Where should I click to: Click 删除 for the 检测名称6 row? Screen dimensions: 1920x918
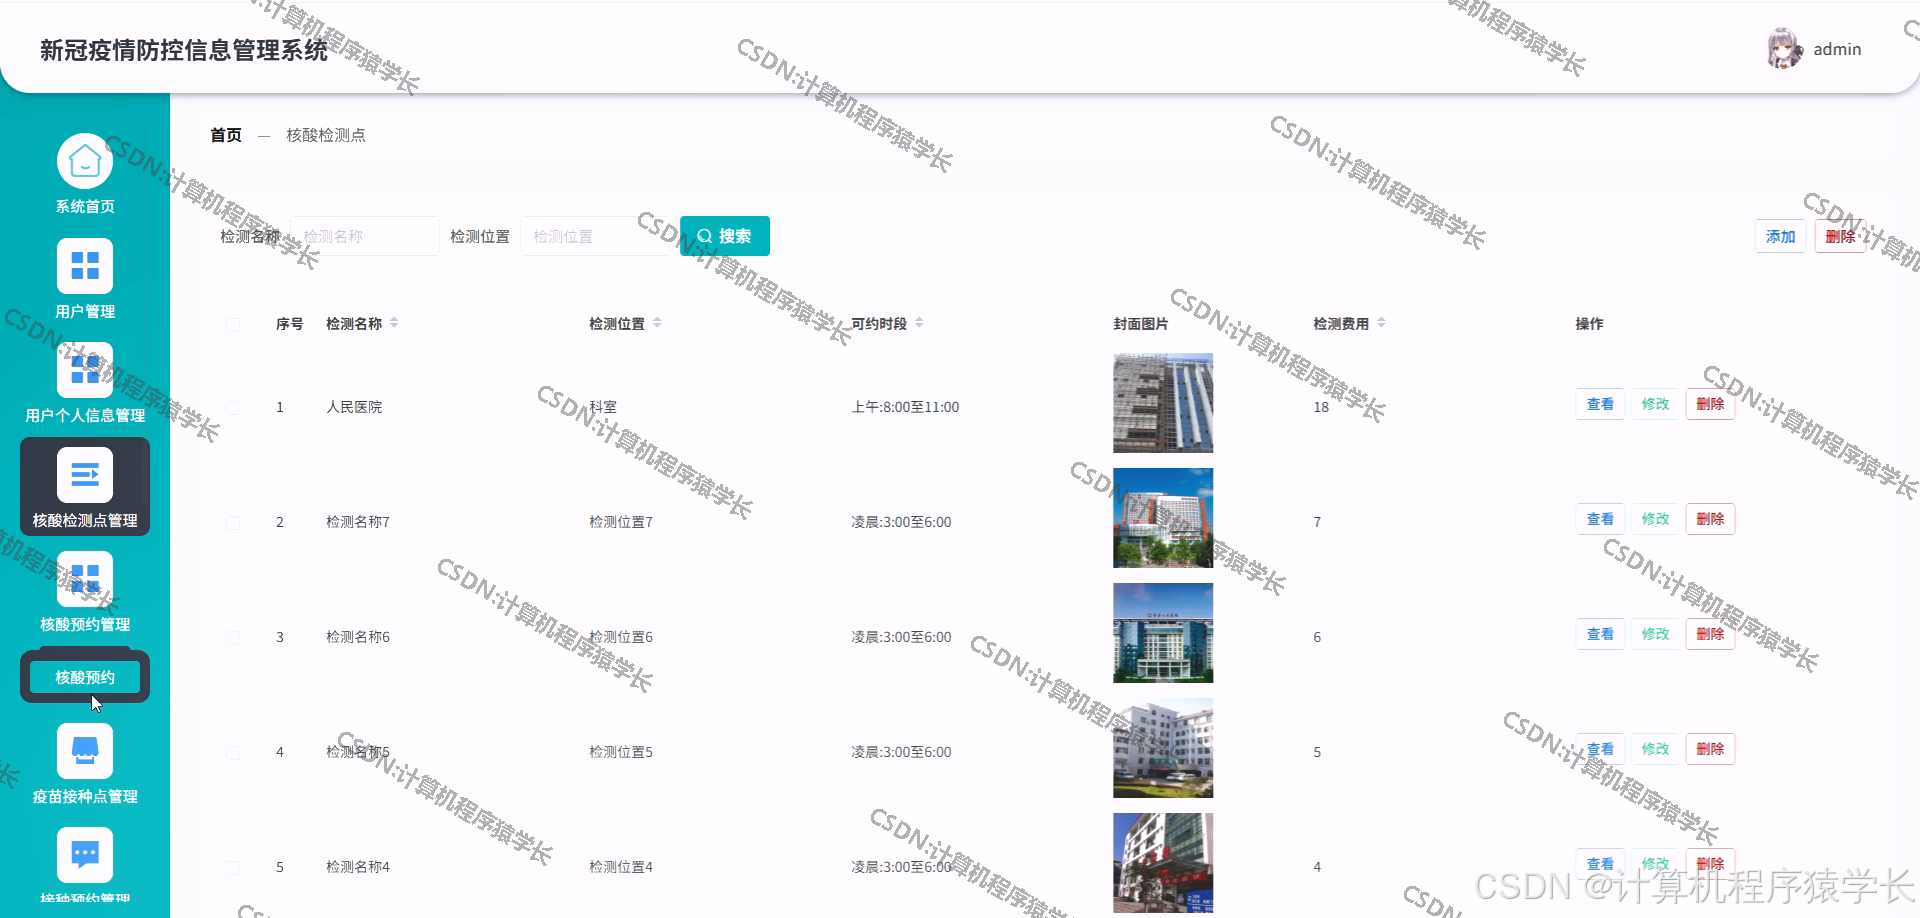(1710, 634)
